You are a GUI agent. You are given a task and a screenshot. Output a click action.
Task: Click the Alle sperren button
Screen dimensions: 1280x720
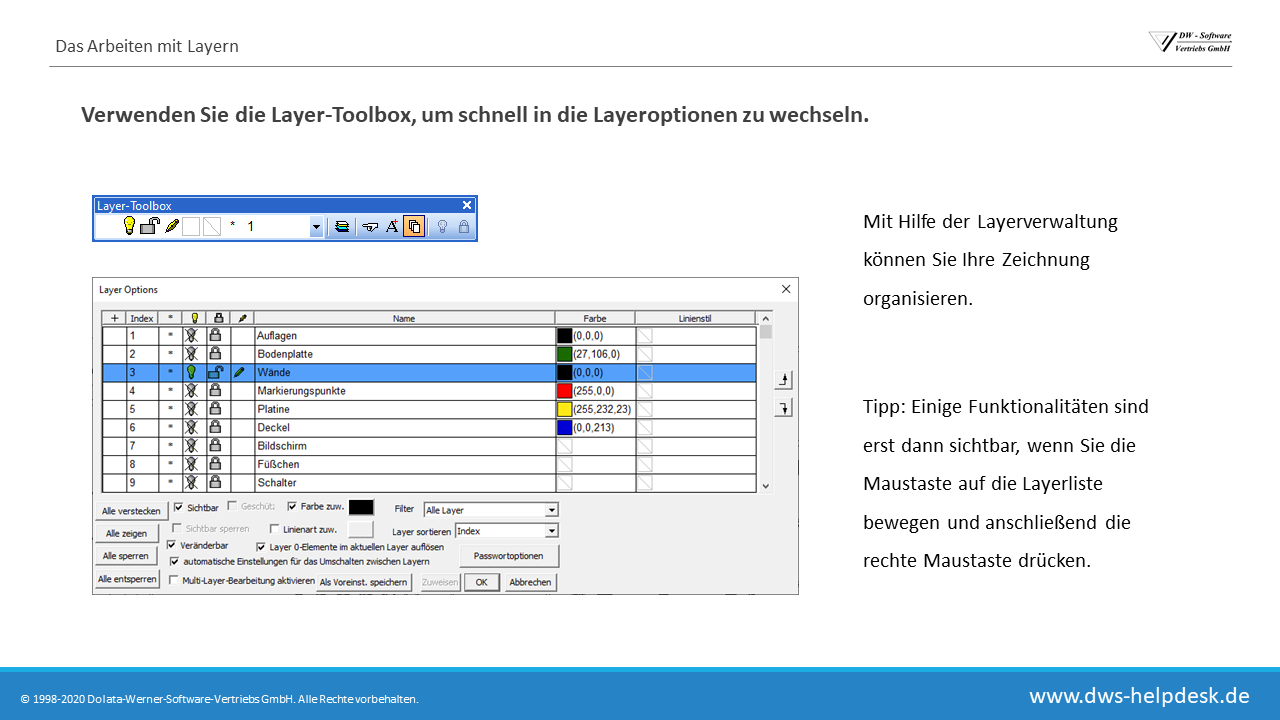pos(127,556)
